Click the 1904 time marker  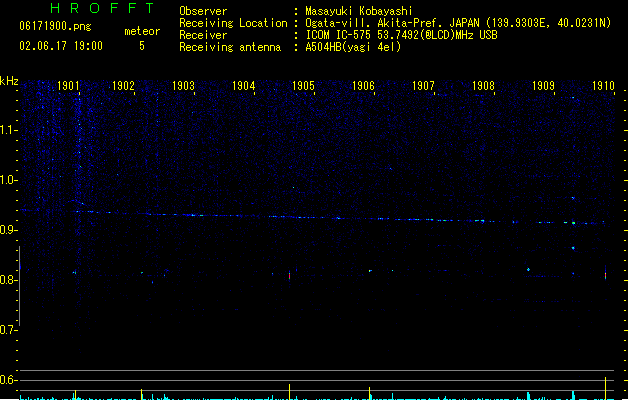pyautogui.click(x=243, y=86)
